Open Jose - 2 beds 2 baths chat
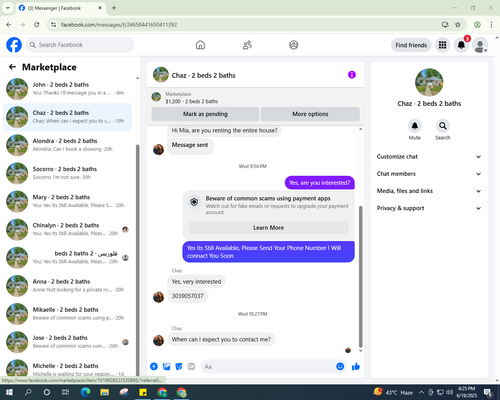 pyautogui.click(x=67, y=342)
